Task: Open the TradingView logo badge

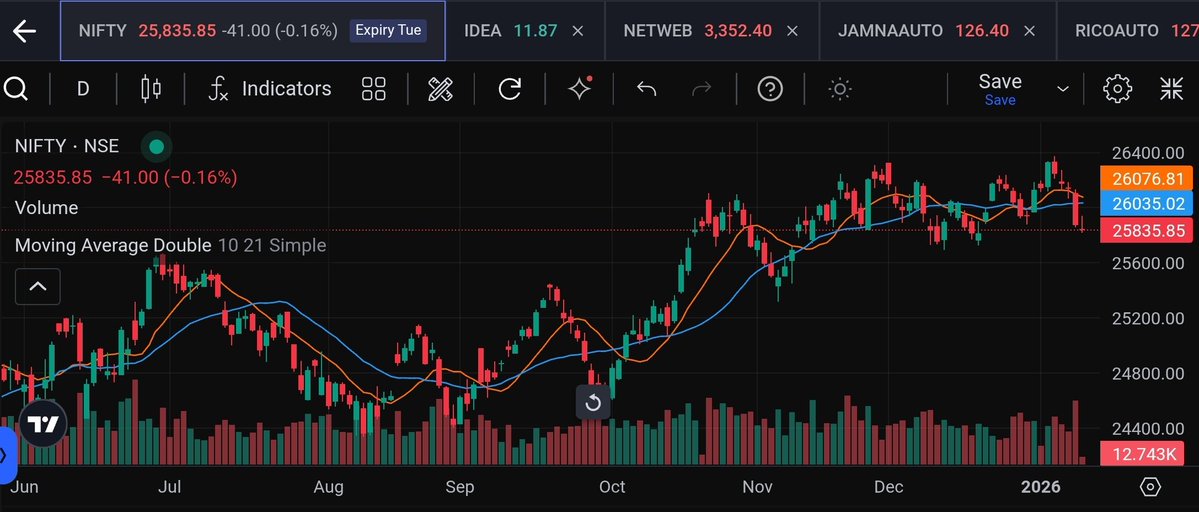Action: [x=43, y=424]
